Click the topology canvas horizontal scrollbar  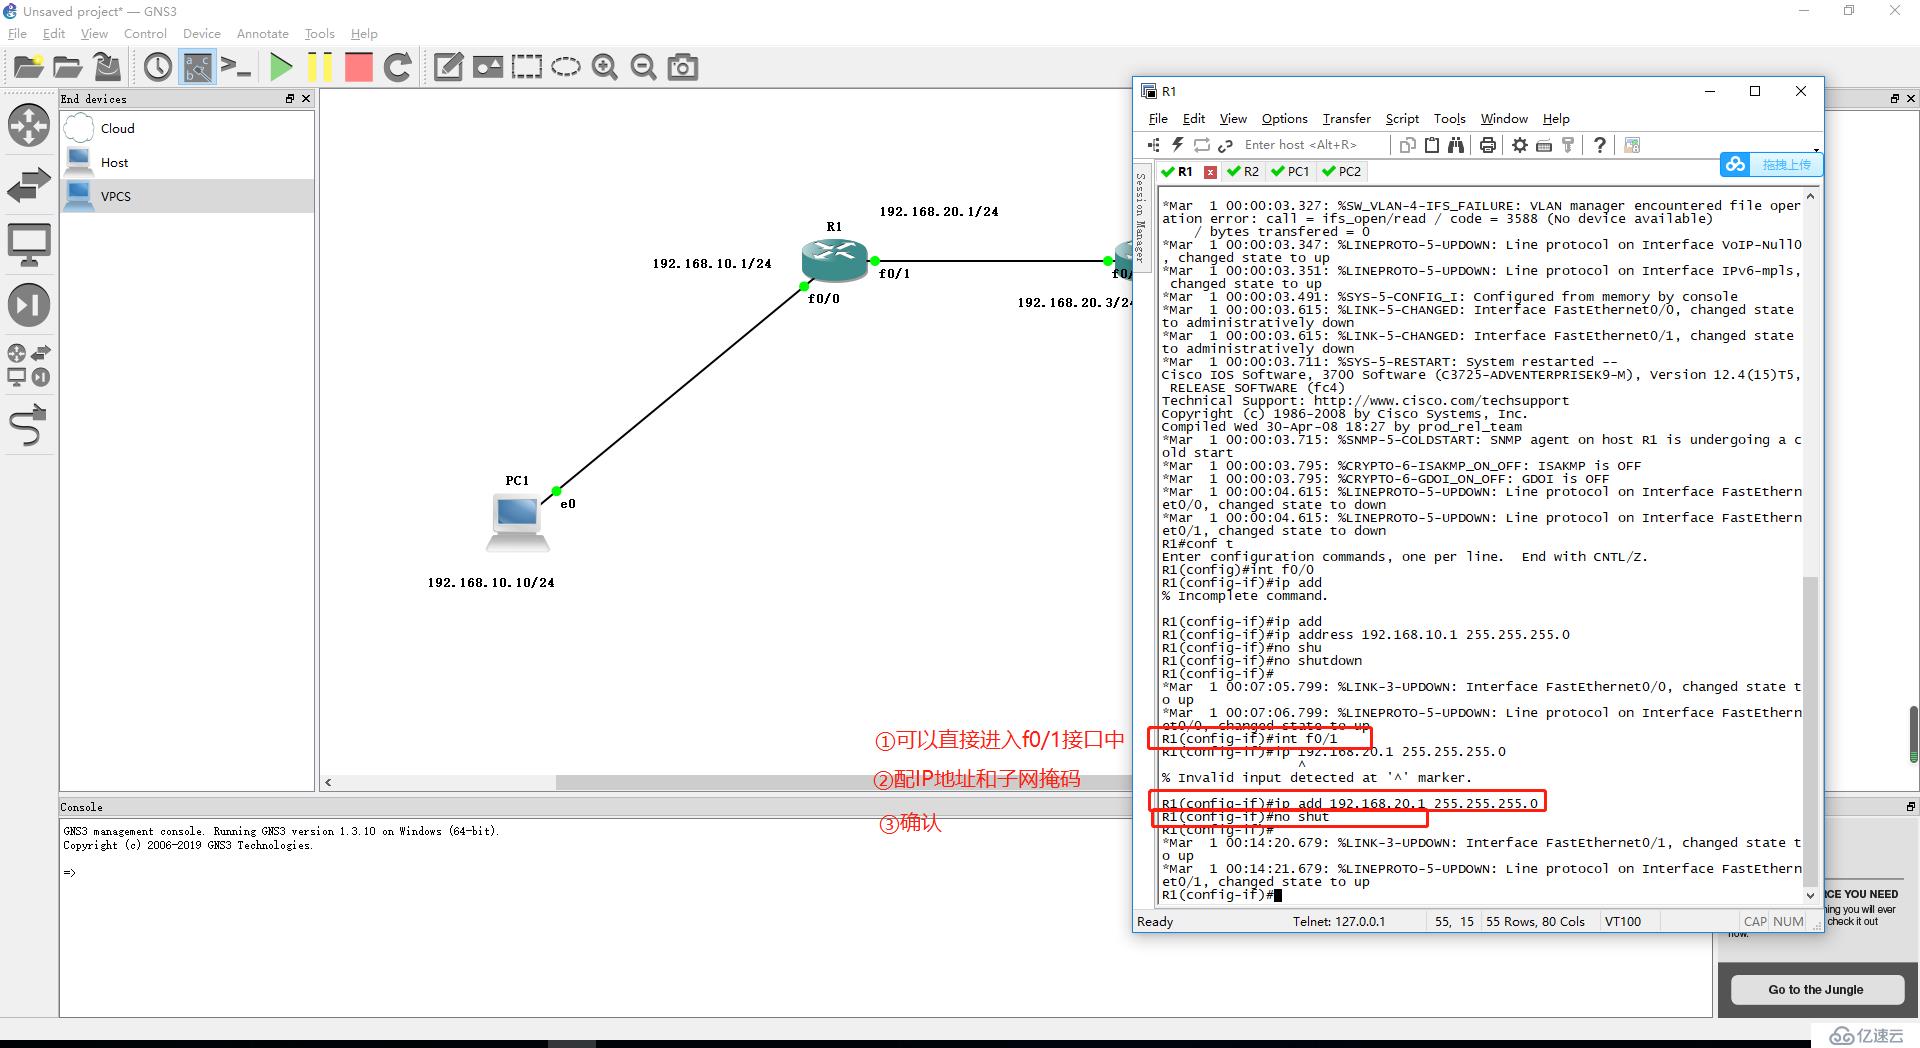844,782
